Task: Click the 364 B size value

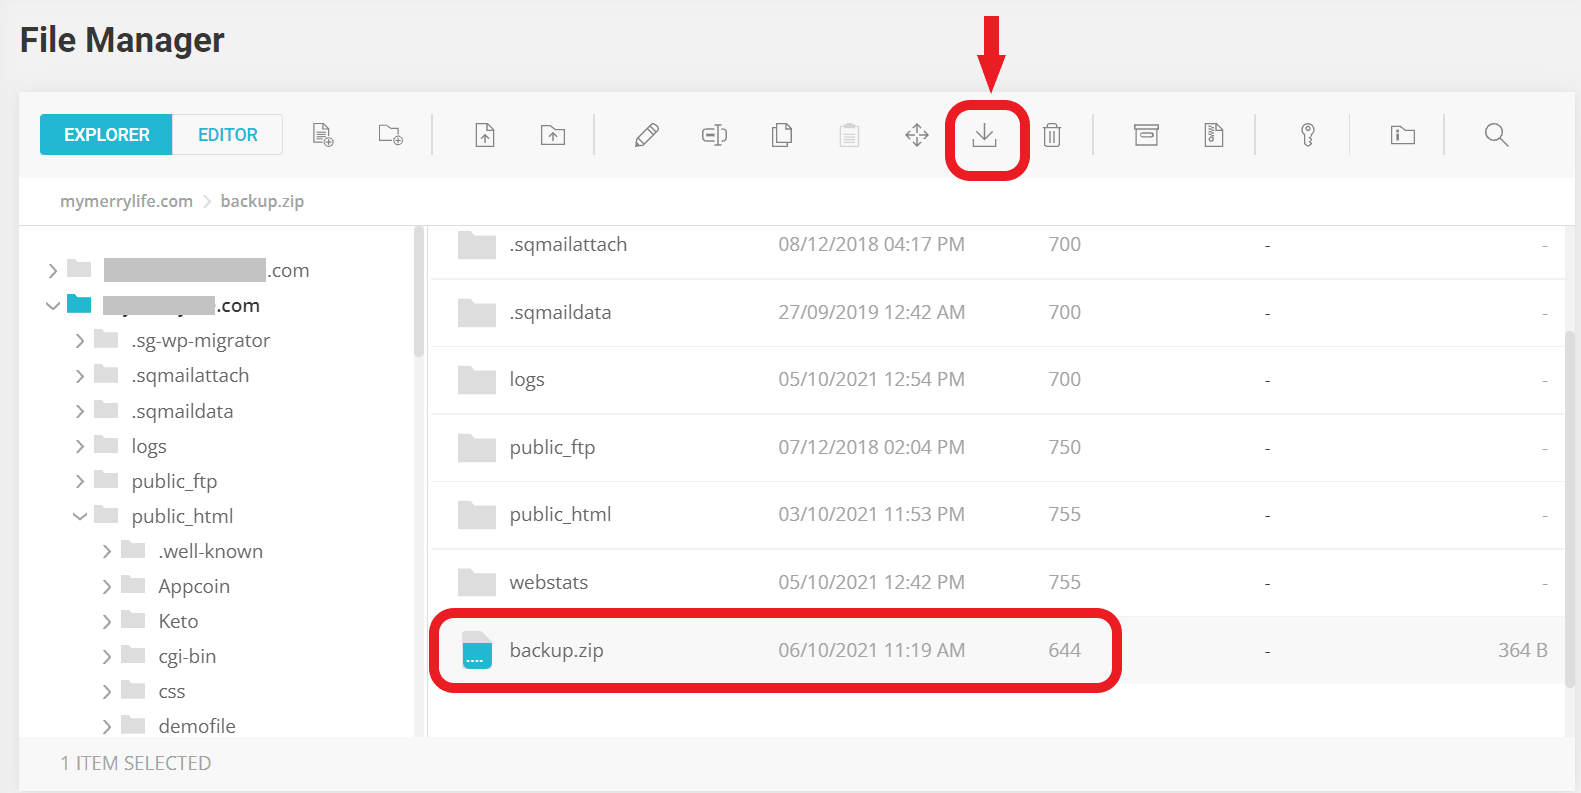Action: [1522, 650]
